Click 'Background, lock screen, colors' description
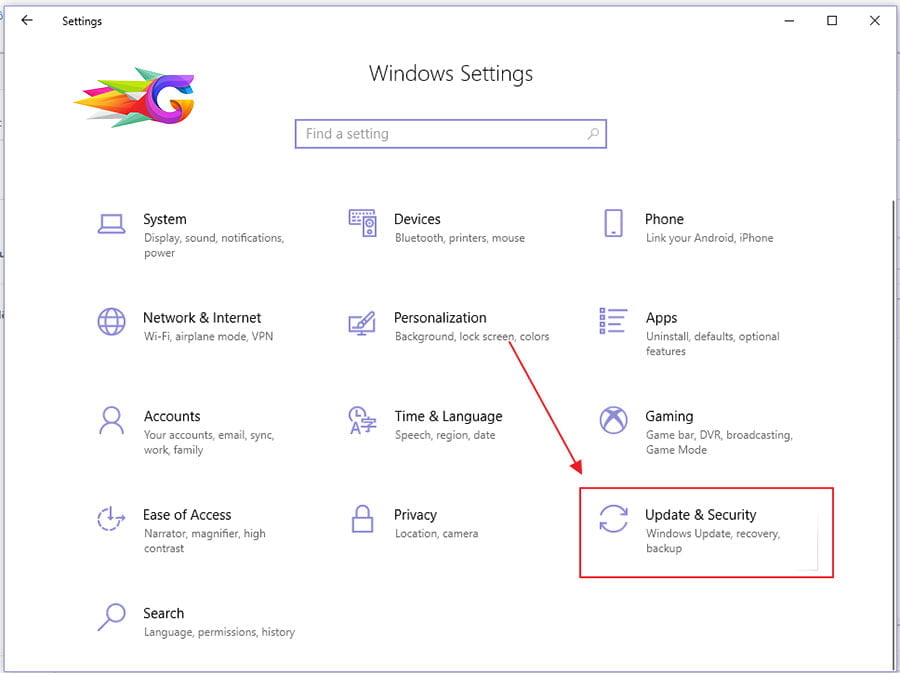900x673 pixels. pos(472,337)
